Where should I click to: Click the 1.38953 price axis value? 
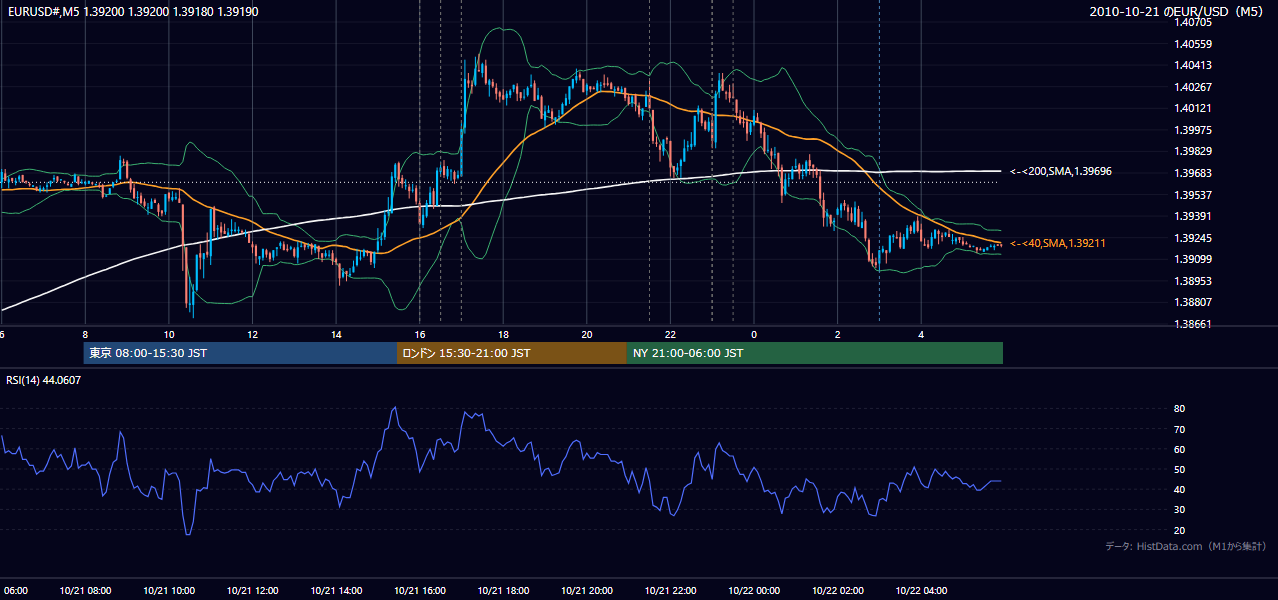1193,281
